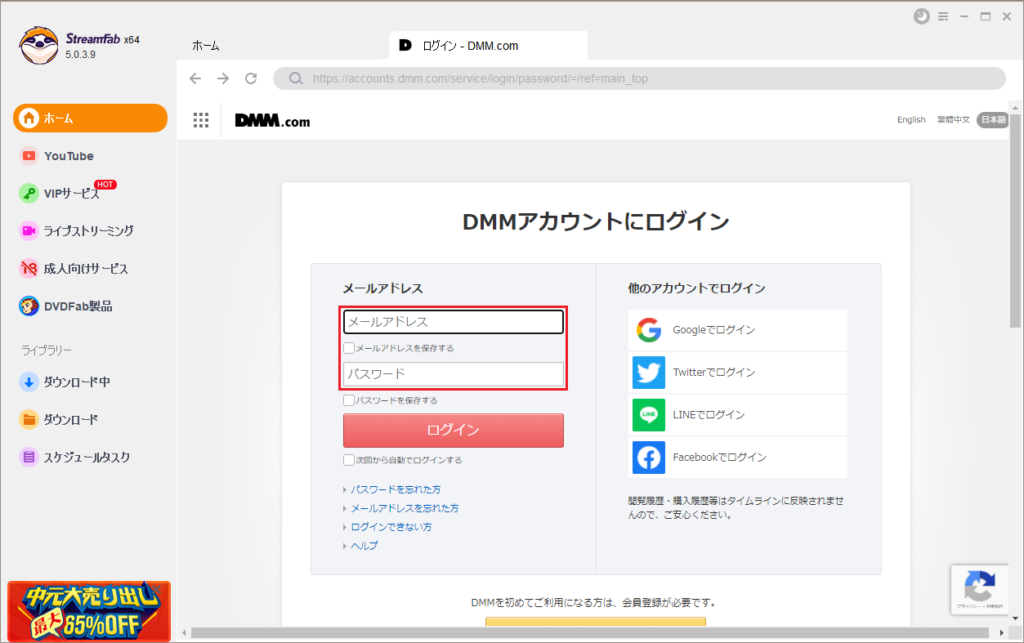Open the adult services (成人向けサービス) entry

coord(74,268)
